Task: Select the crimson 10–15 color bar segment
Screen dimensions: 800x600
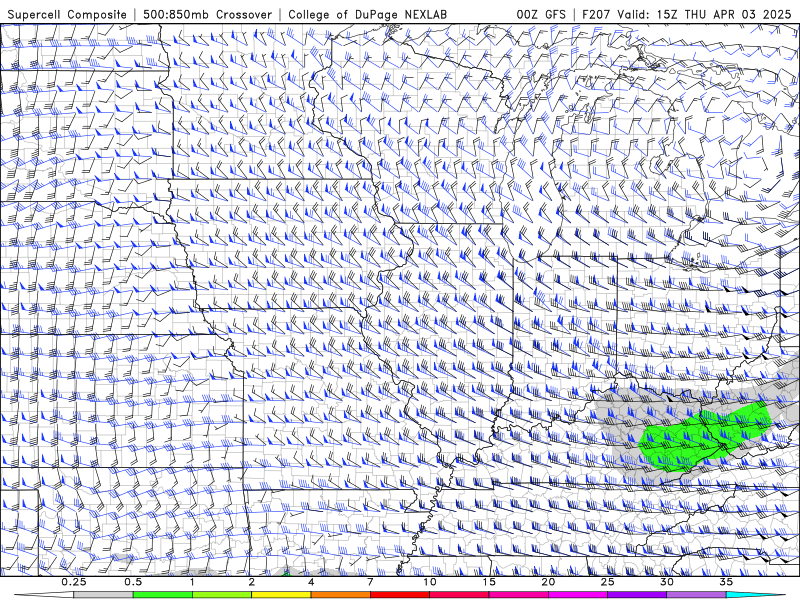Action: [x=459, y=595]
